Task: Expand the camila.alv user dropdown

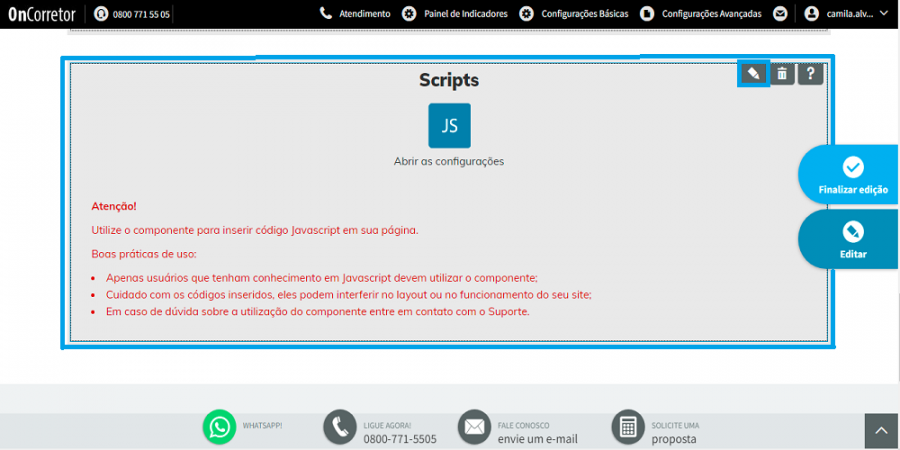Action: click(847, 14)
